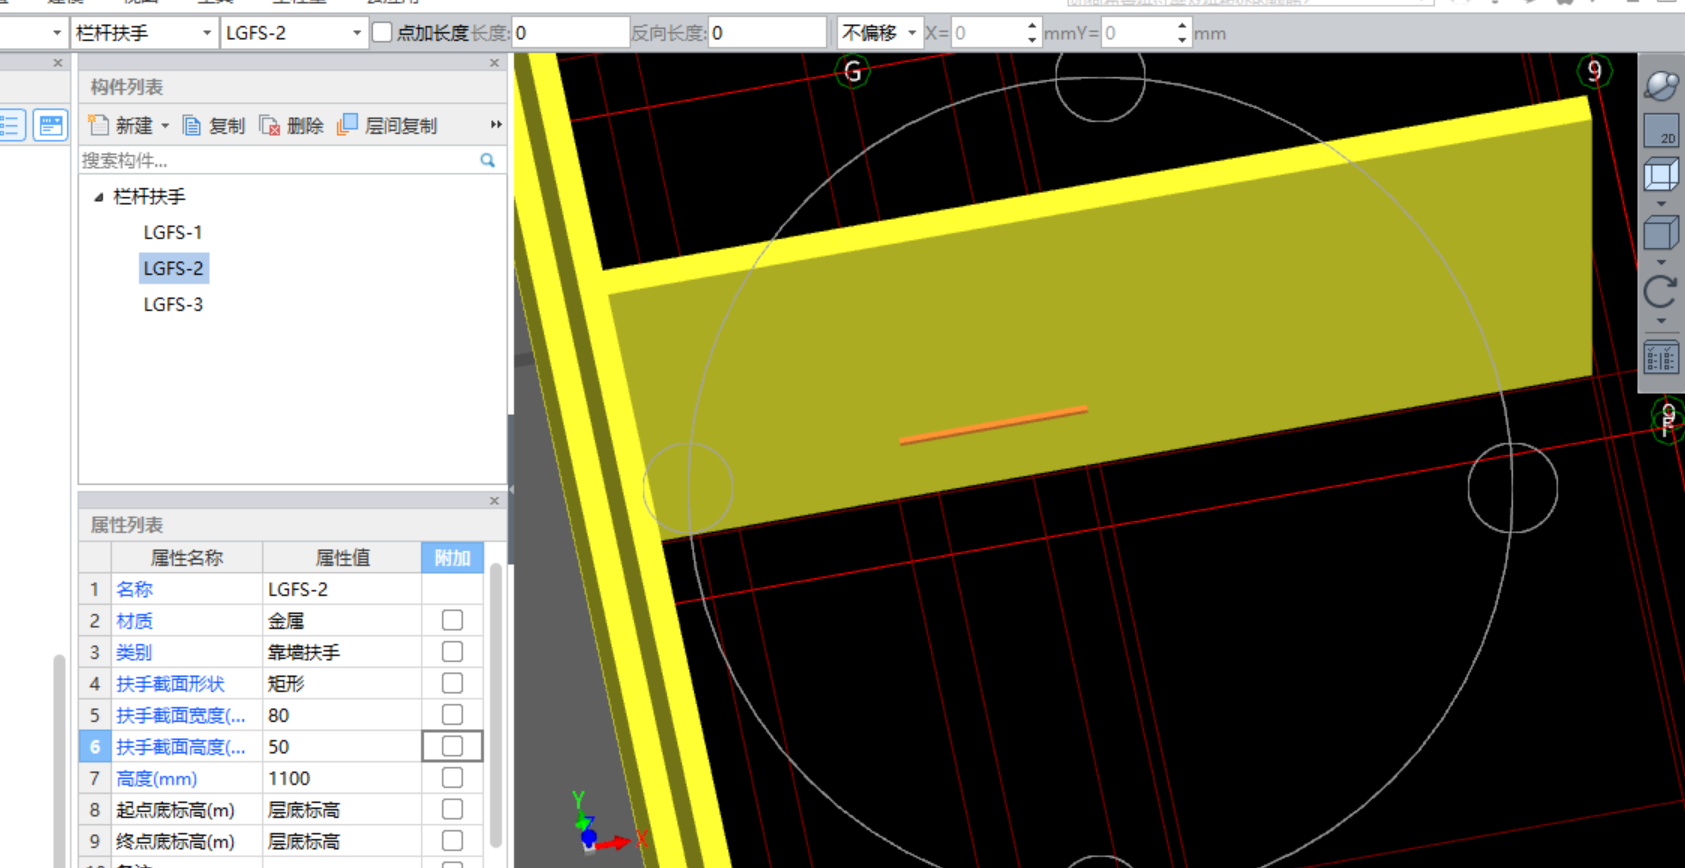
Task: Click the 材质 value 金属 cell
Action: coord(342,620)
